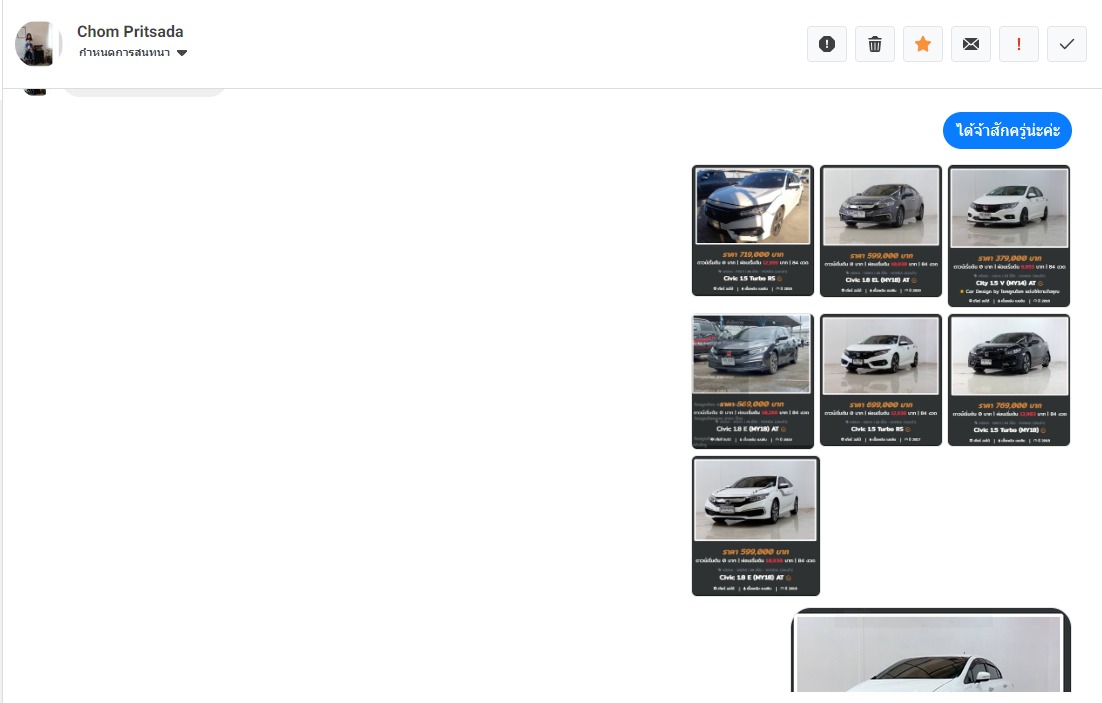Viewport: 1102px width, 703px height.
Task: Delete conversation using trash can icon
Action: pos(874,44)
